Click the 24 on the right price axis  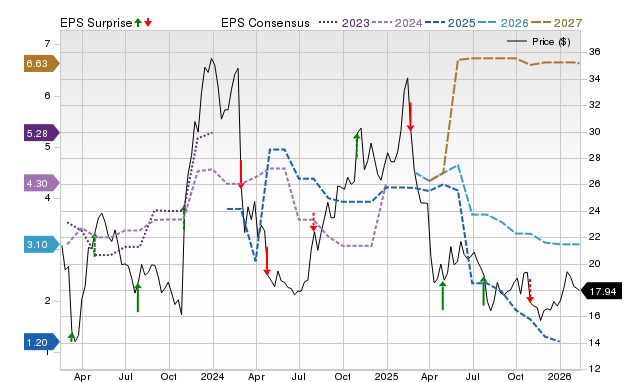(595, 211)
